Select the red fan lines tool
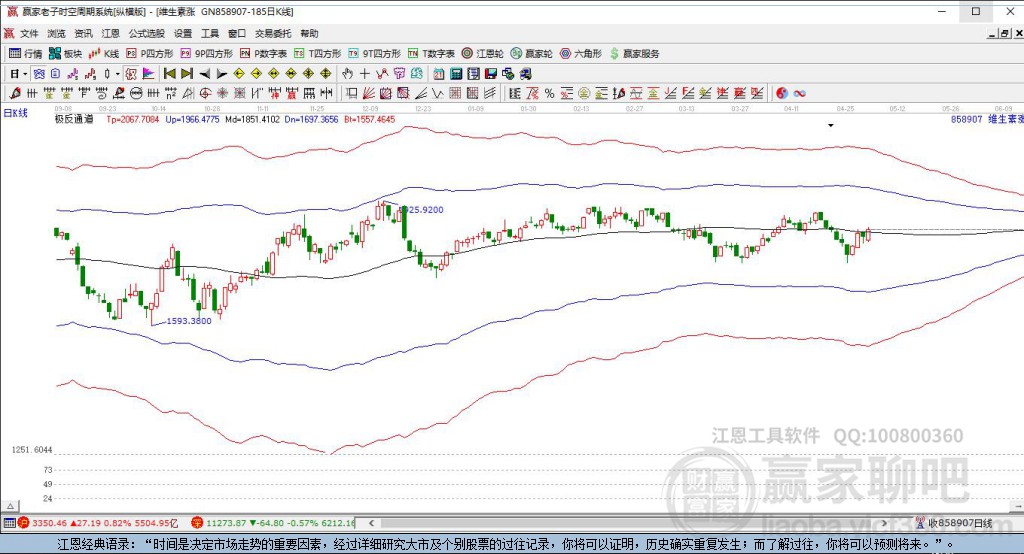This screenshot has width=1024, height=554. click(x=368, y=93)
